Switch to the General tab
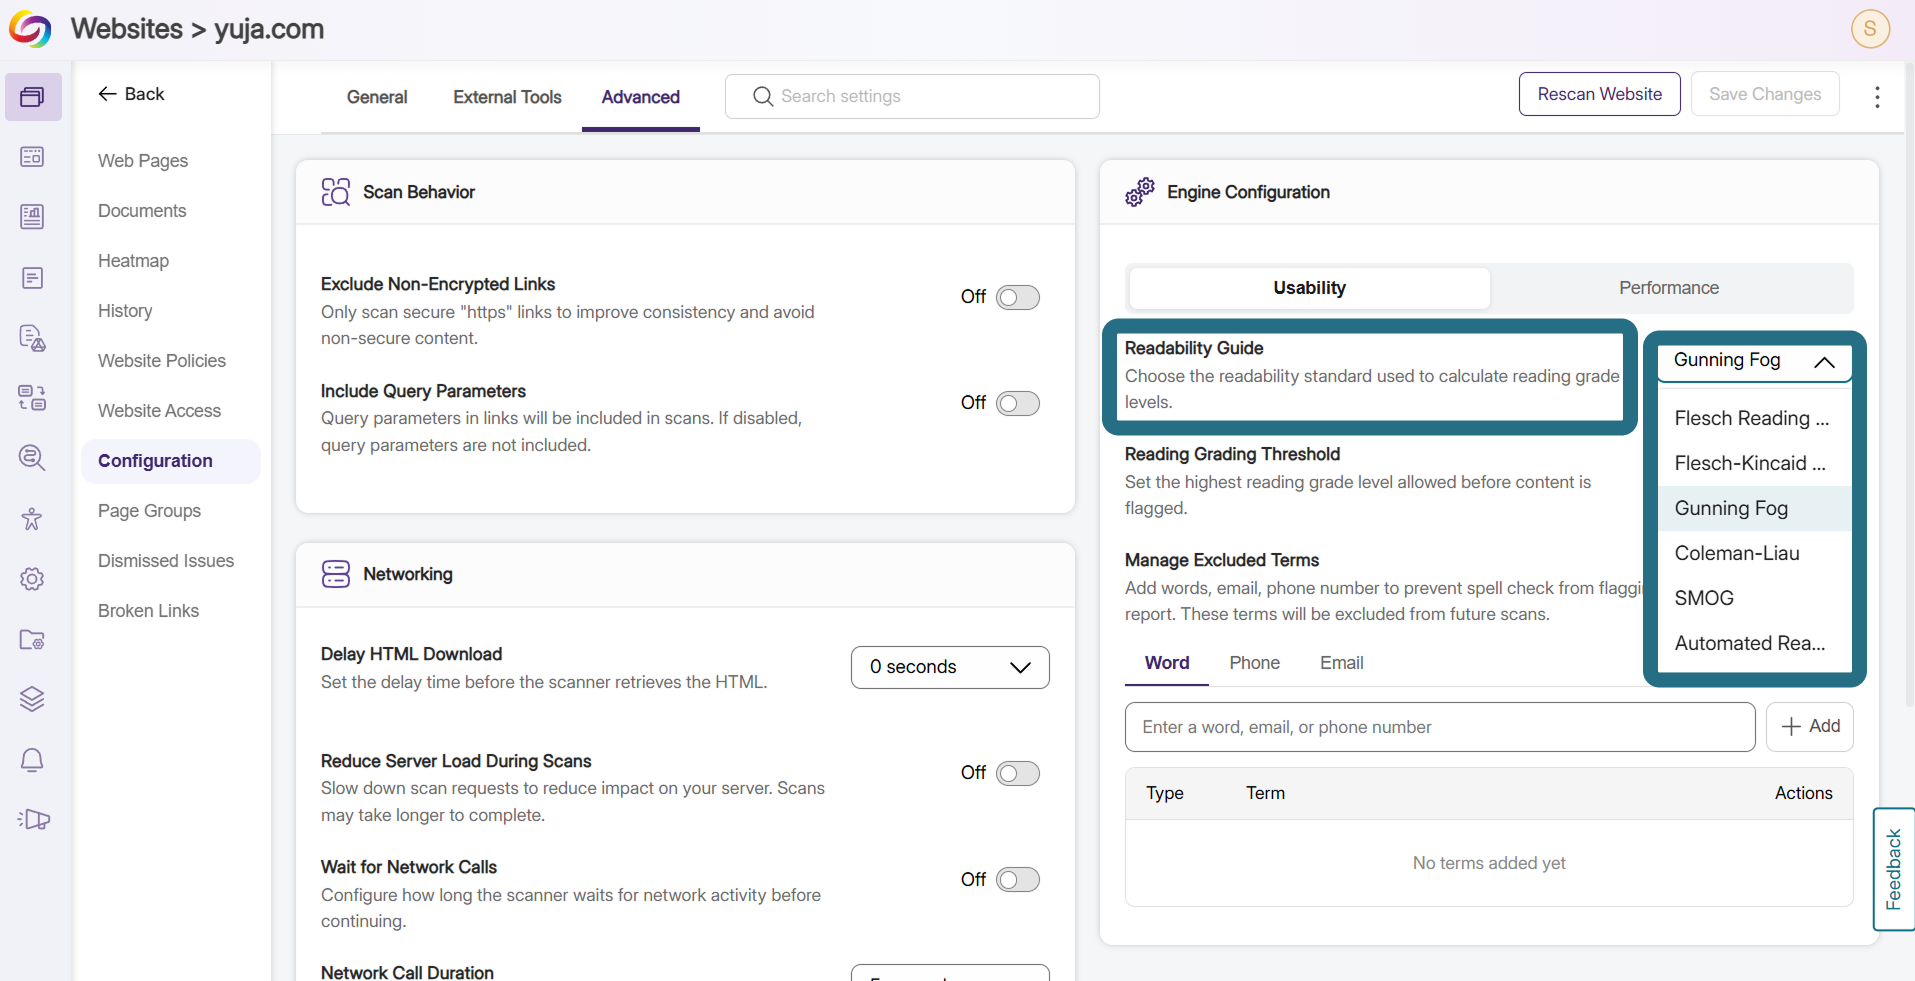The image size is (1915, 981). [377, 97]
